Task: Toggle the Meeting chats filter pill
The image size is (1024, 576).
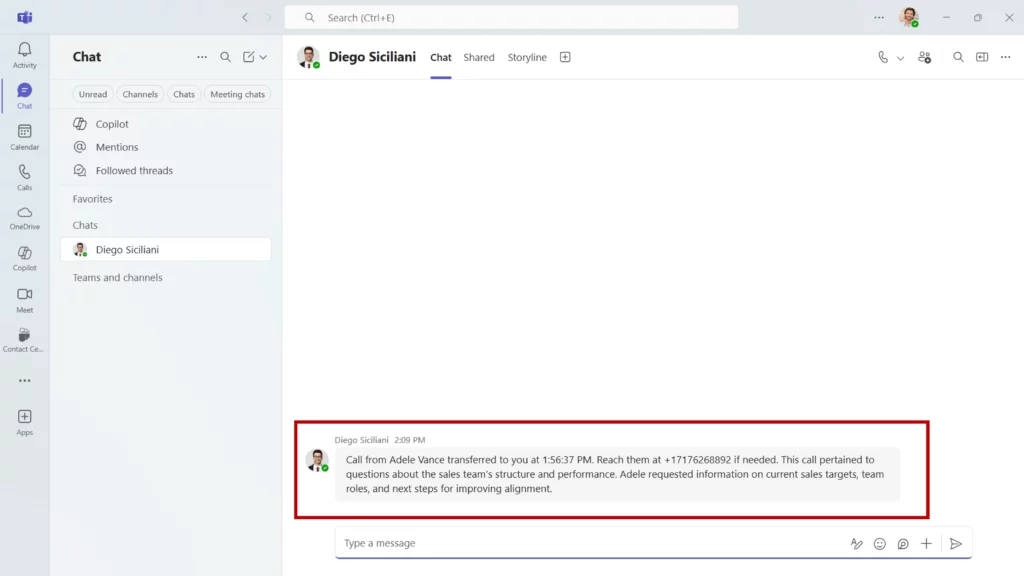Action: (238, 94)
